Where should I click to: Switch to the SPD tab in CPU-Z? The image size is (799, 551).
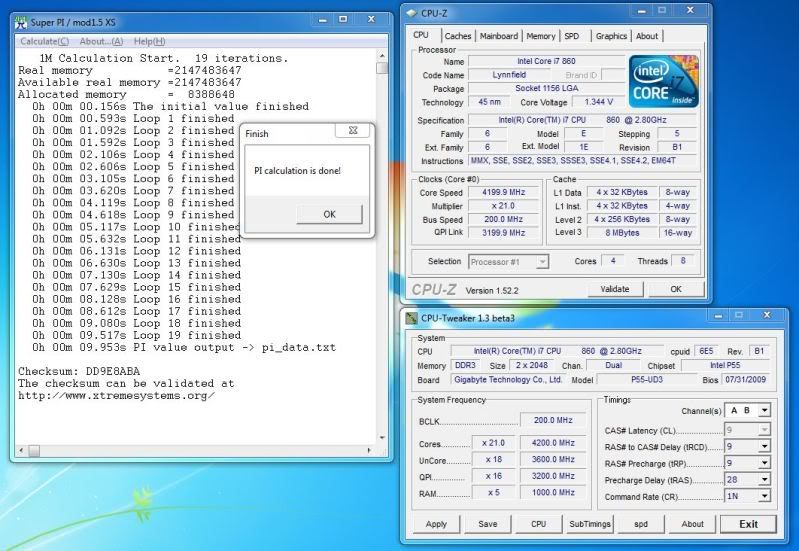(x=572, y=36)
